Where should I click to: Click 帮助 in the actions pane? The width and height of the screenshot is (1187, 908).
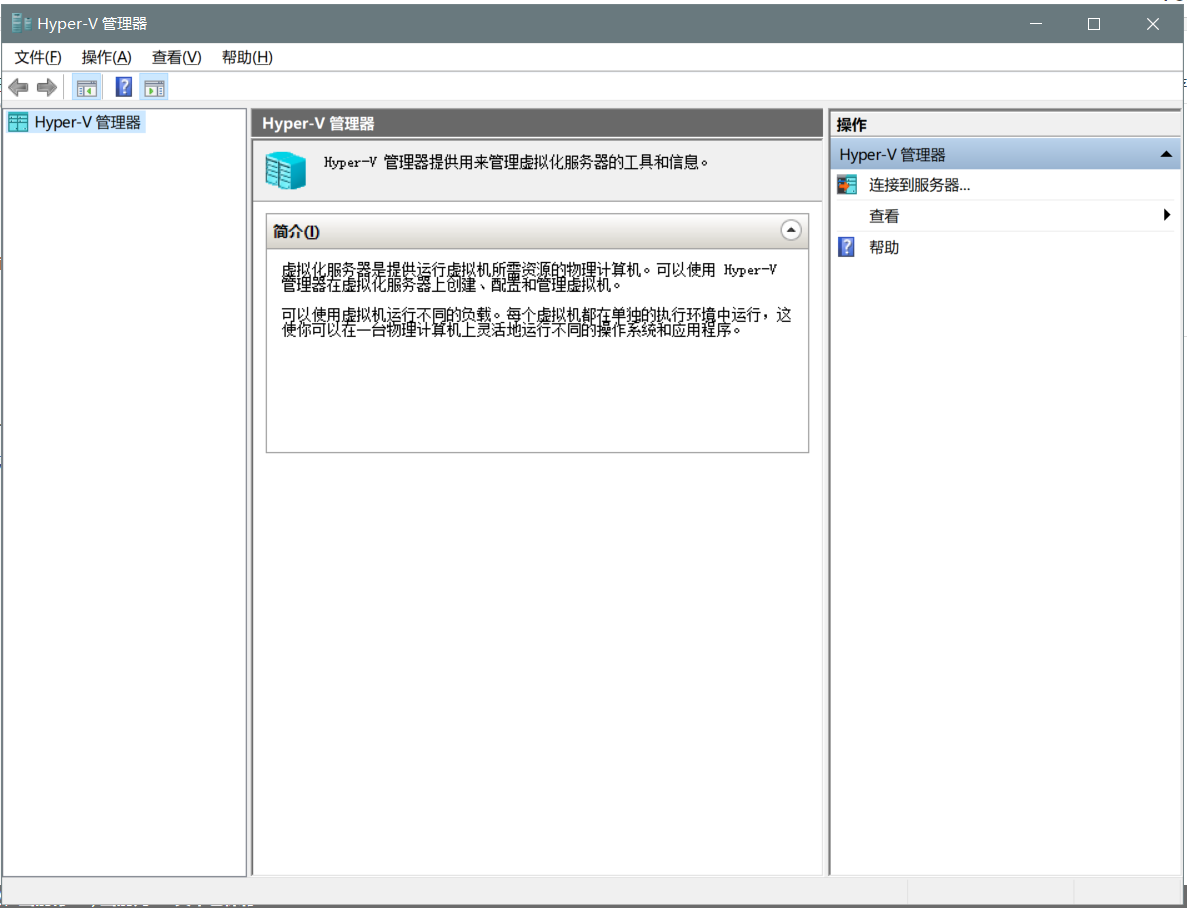click(x=883, y=248)
